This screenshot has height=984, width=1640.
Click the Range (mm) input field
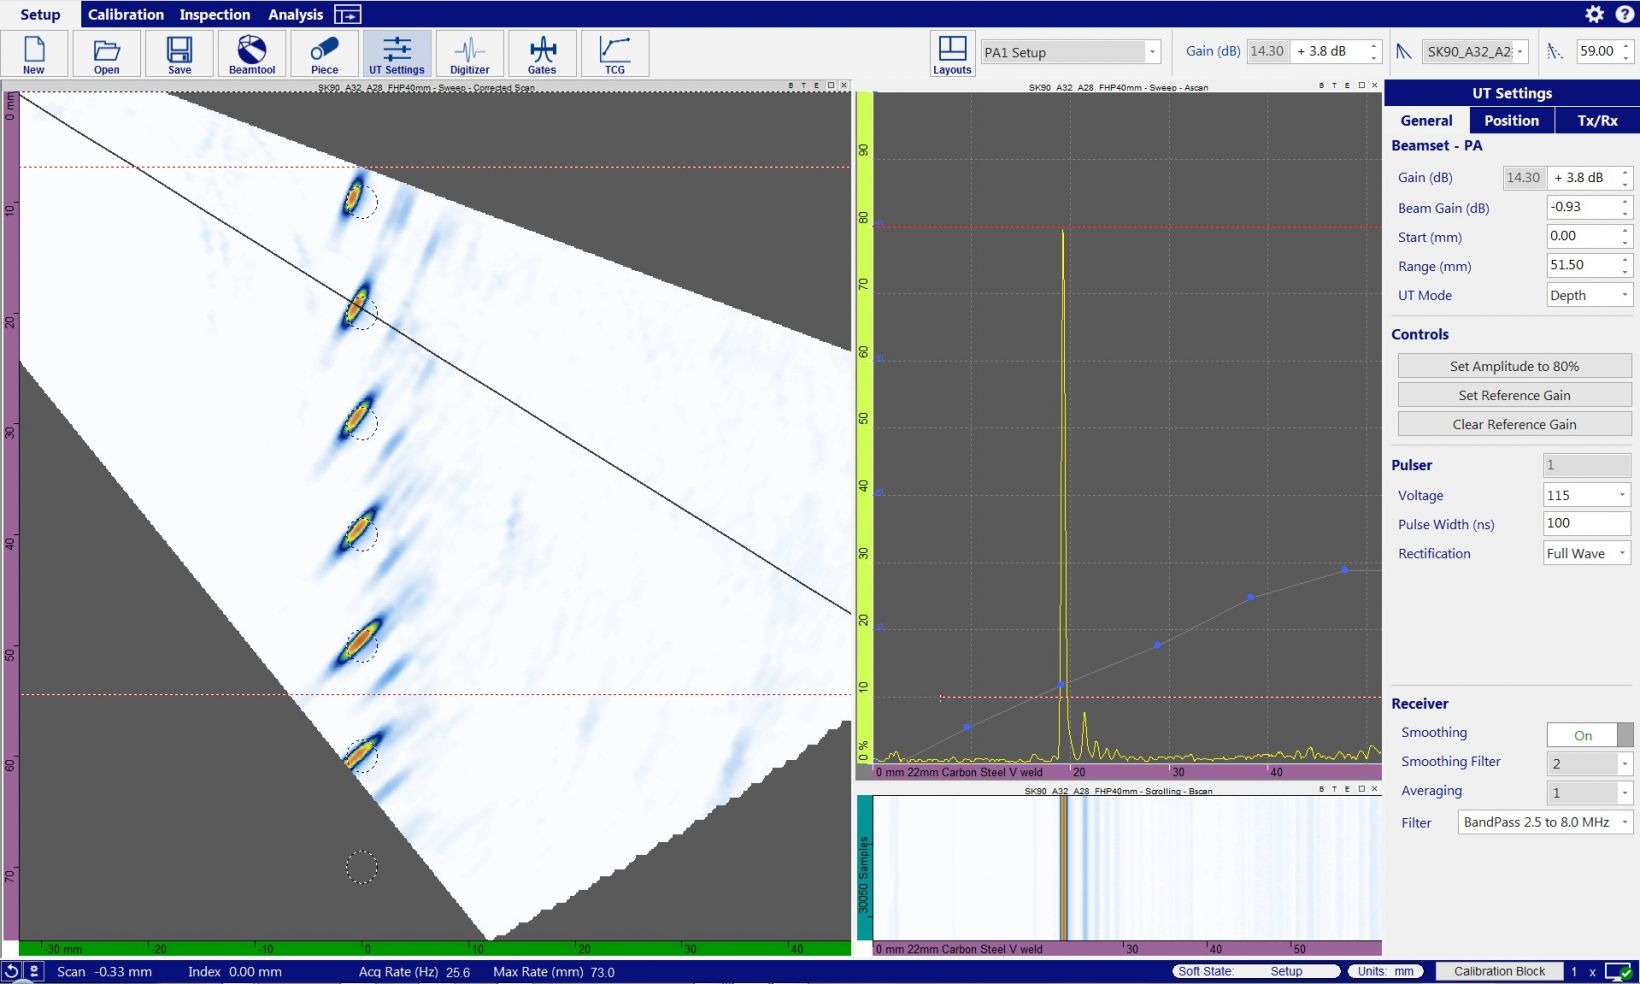tap(1580, 266)
